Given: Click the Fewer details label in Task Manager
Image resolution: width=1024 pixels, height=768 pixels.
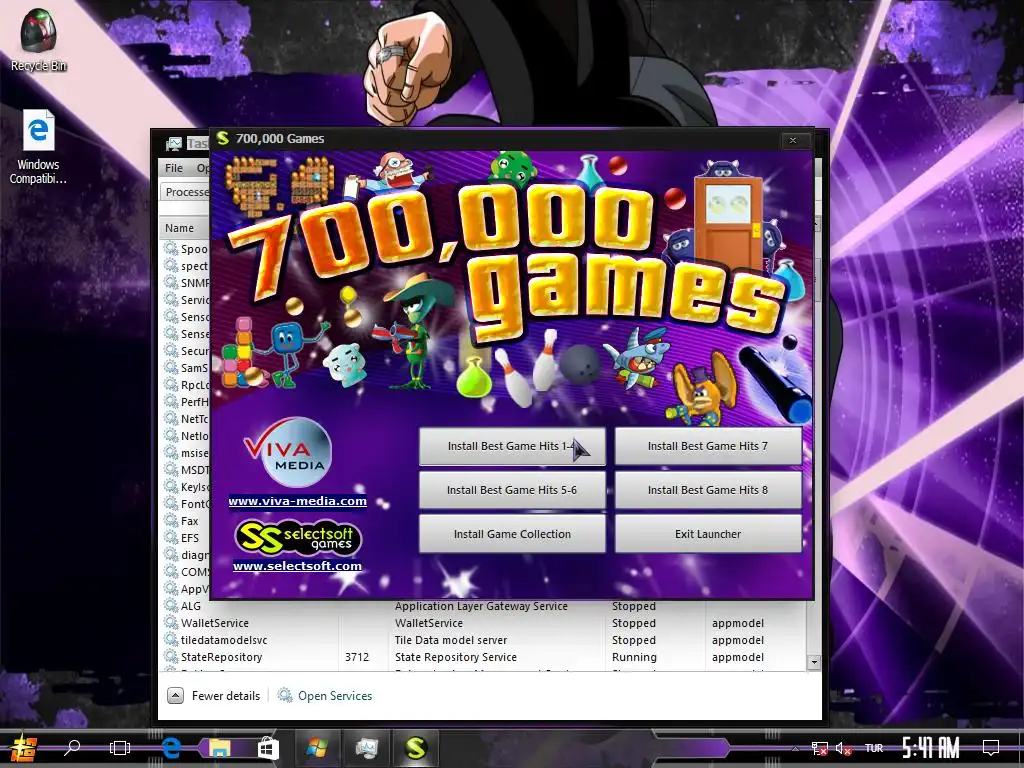Looking at the screenshot, I should (x=225, y=696).
